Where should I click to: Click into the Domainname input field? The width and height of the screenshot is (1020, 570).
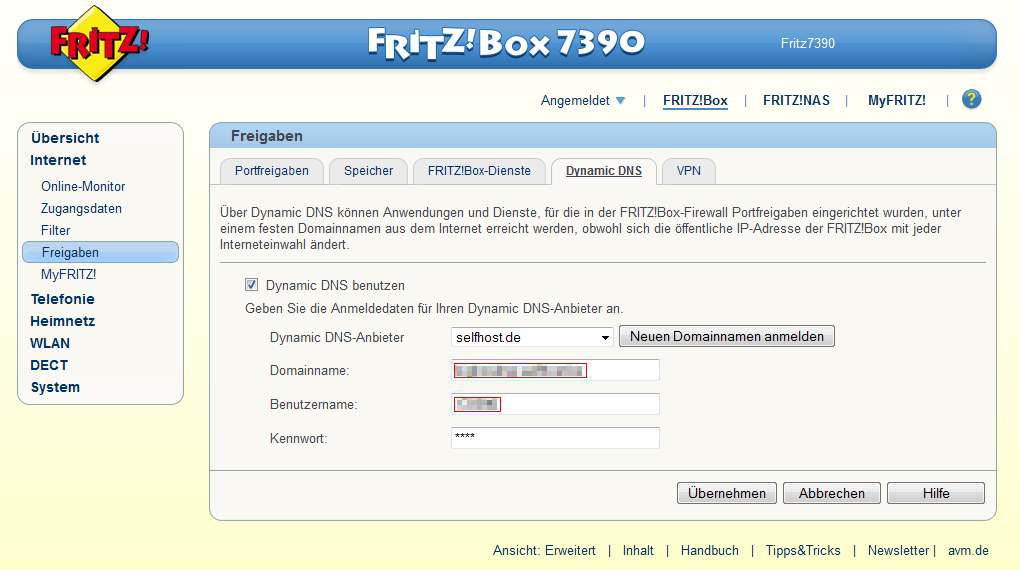coord(620,371)
